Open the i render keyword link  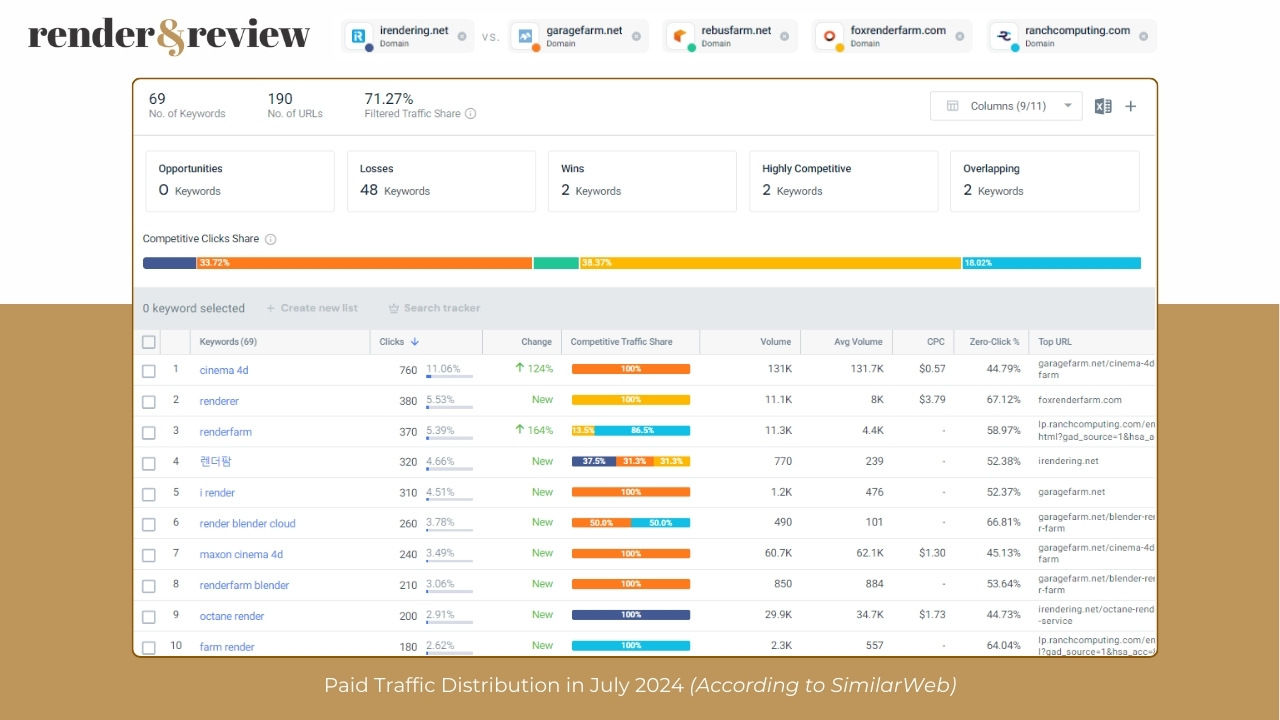click(217, 493)
